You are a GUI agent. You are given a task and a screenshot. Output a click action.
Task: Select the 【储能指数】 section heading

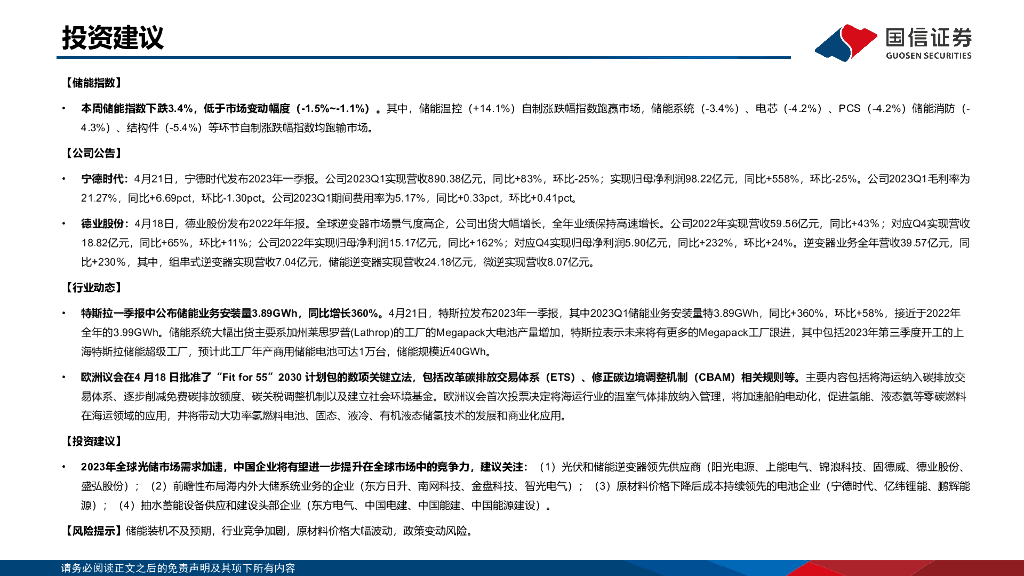(x=93, y=83)
